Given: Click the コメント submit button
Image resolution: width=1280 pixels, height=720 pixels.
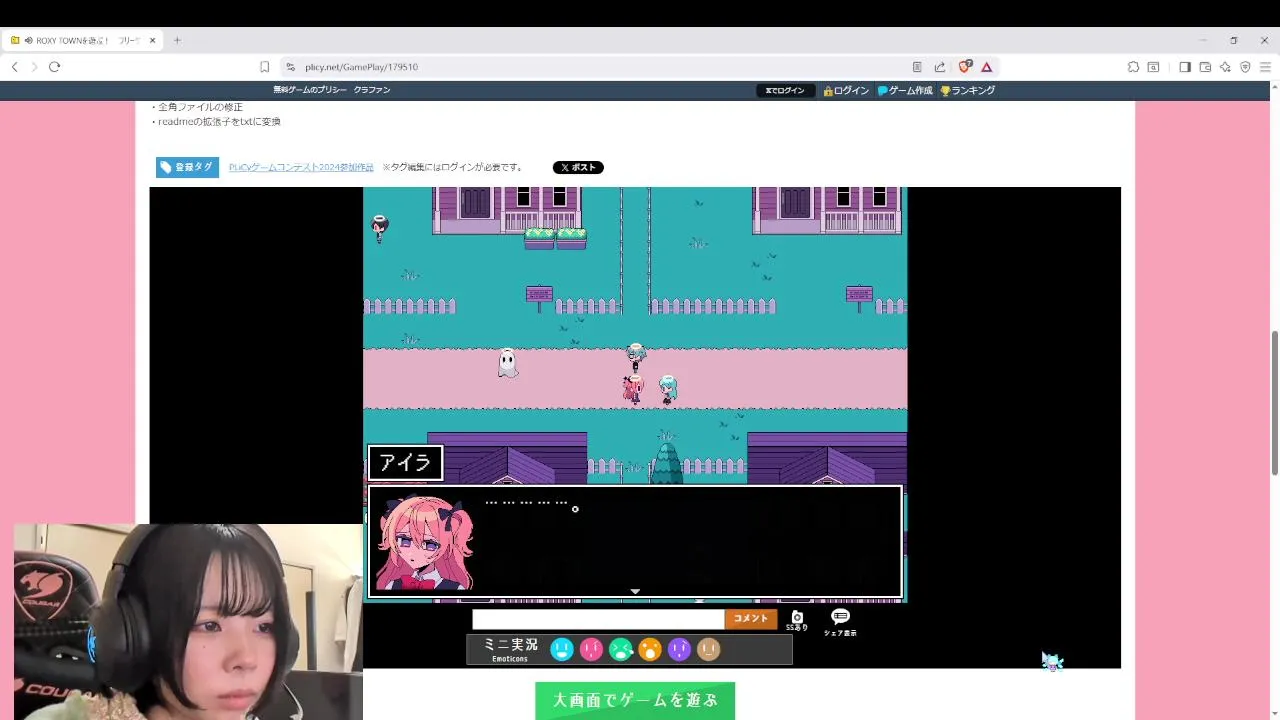Looking at the screenshot, I should 751,619.
